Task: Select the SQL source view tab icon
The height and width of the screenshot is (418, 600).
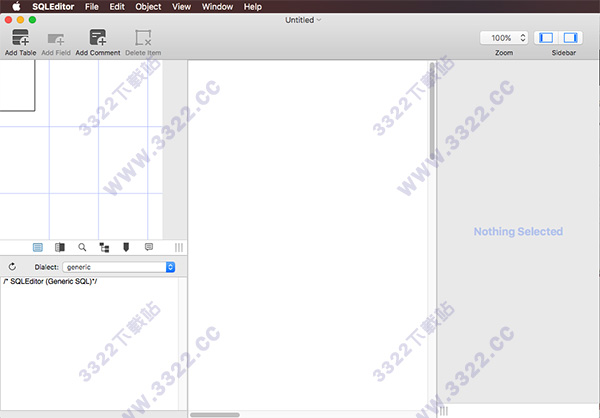Action: coord(38,247)
